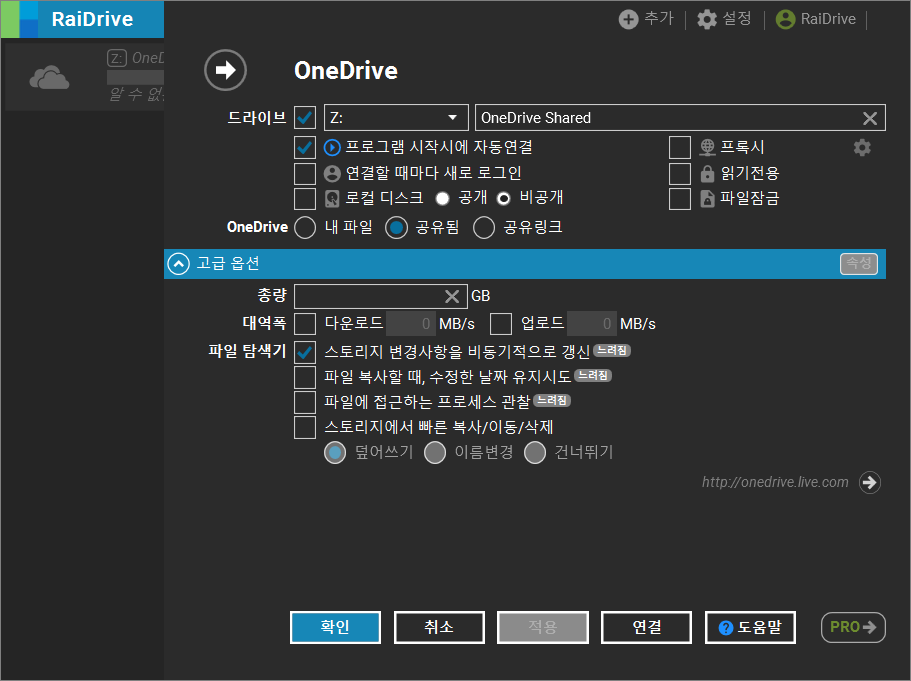Image resolution: width=911 pixels, height=681 pixels.
Task: Select Shared (공유됨) radio button
Action: 396,228
